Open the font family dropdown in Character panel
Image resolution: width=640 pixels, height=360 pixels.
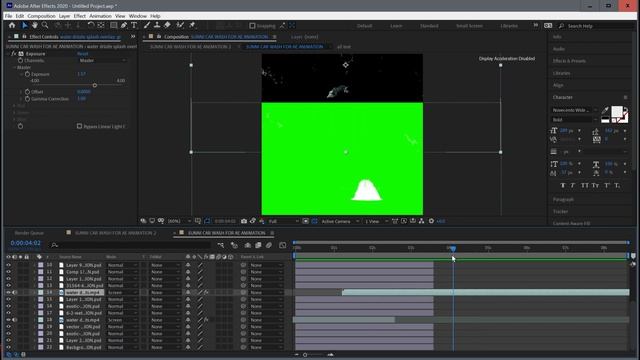pyautogui.click(x=574, y=110)
